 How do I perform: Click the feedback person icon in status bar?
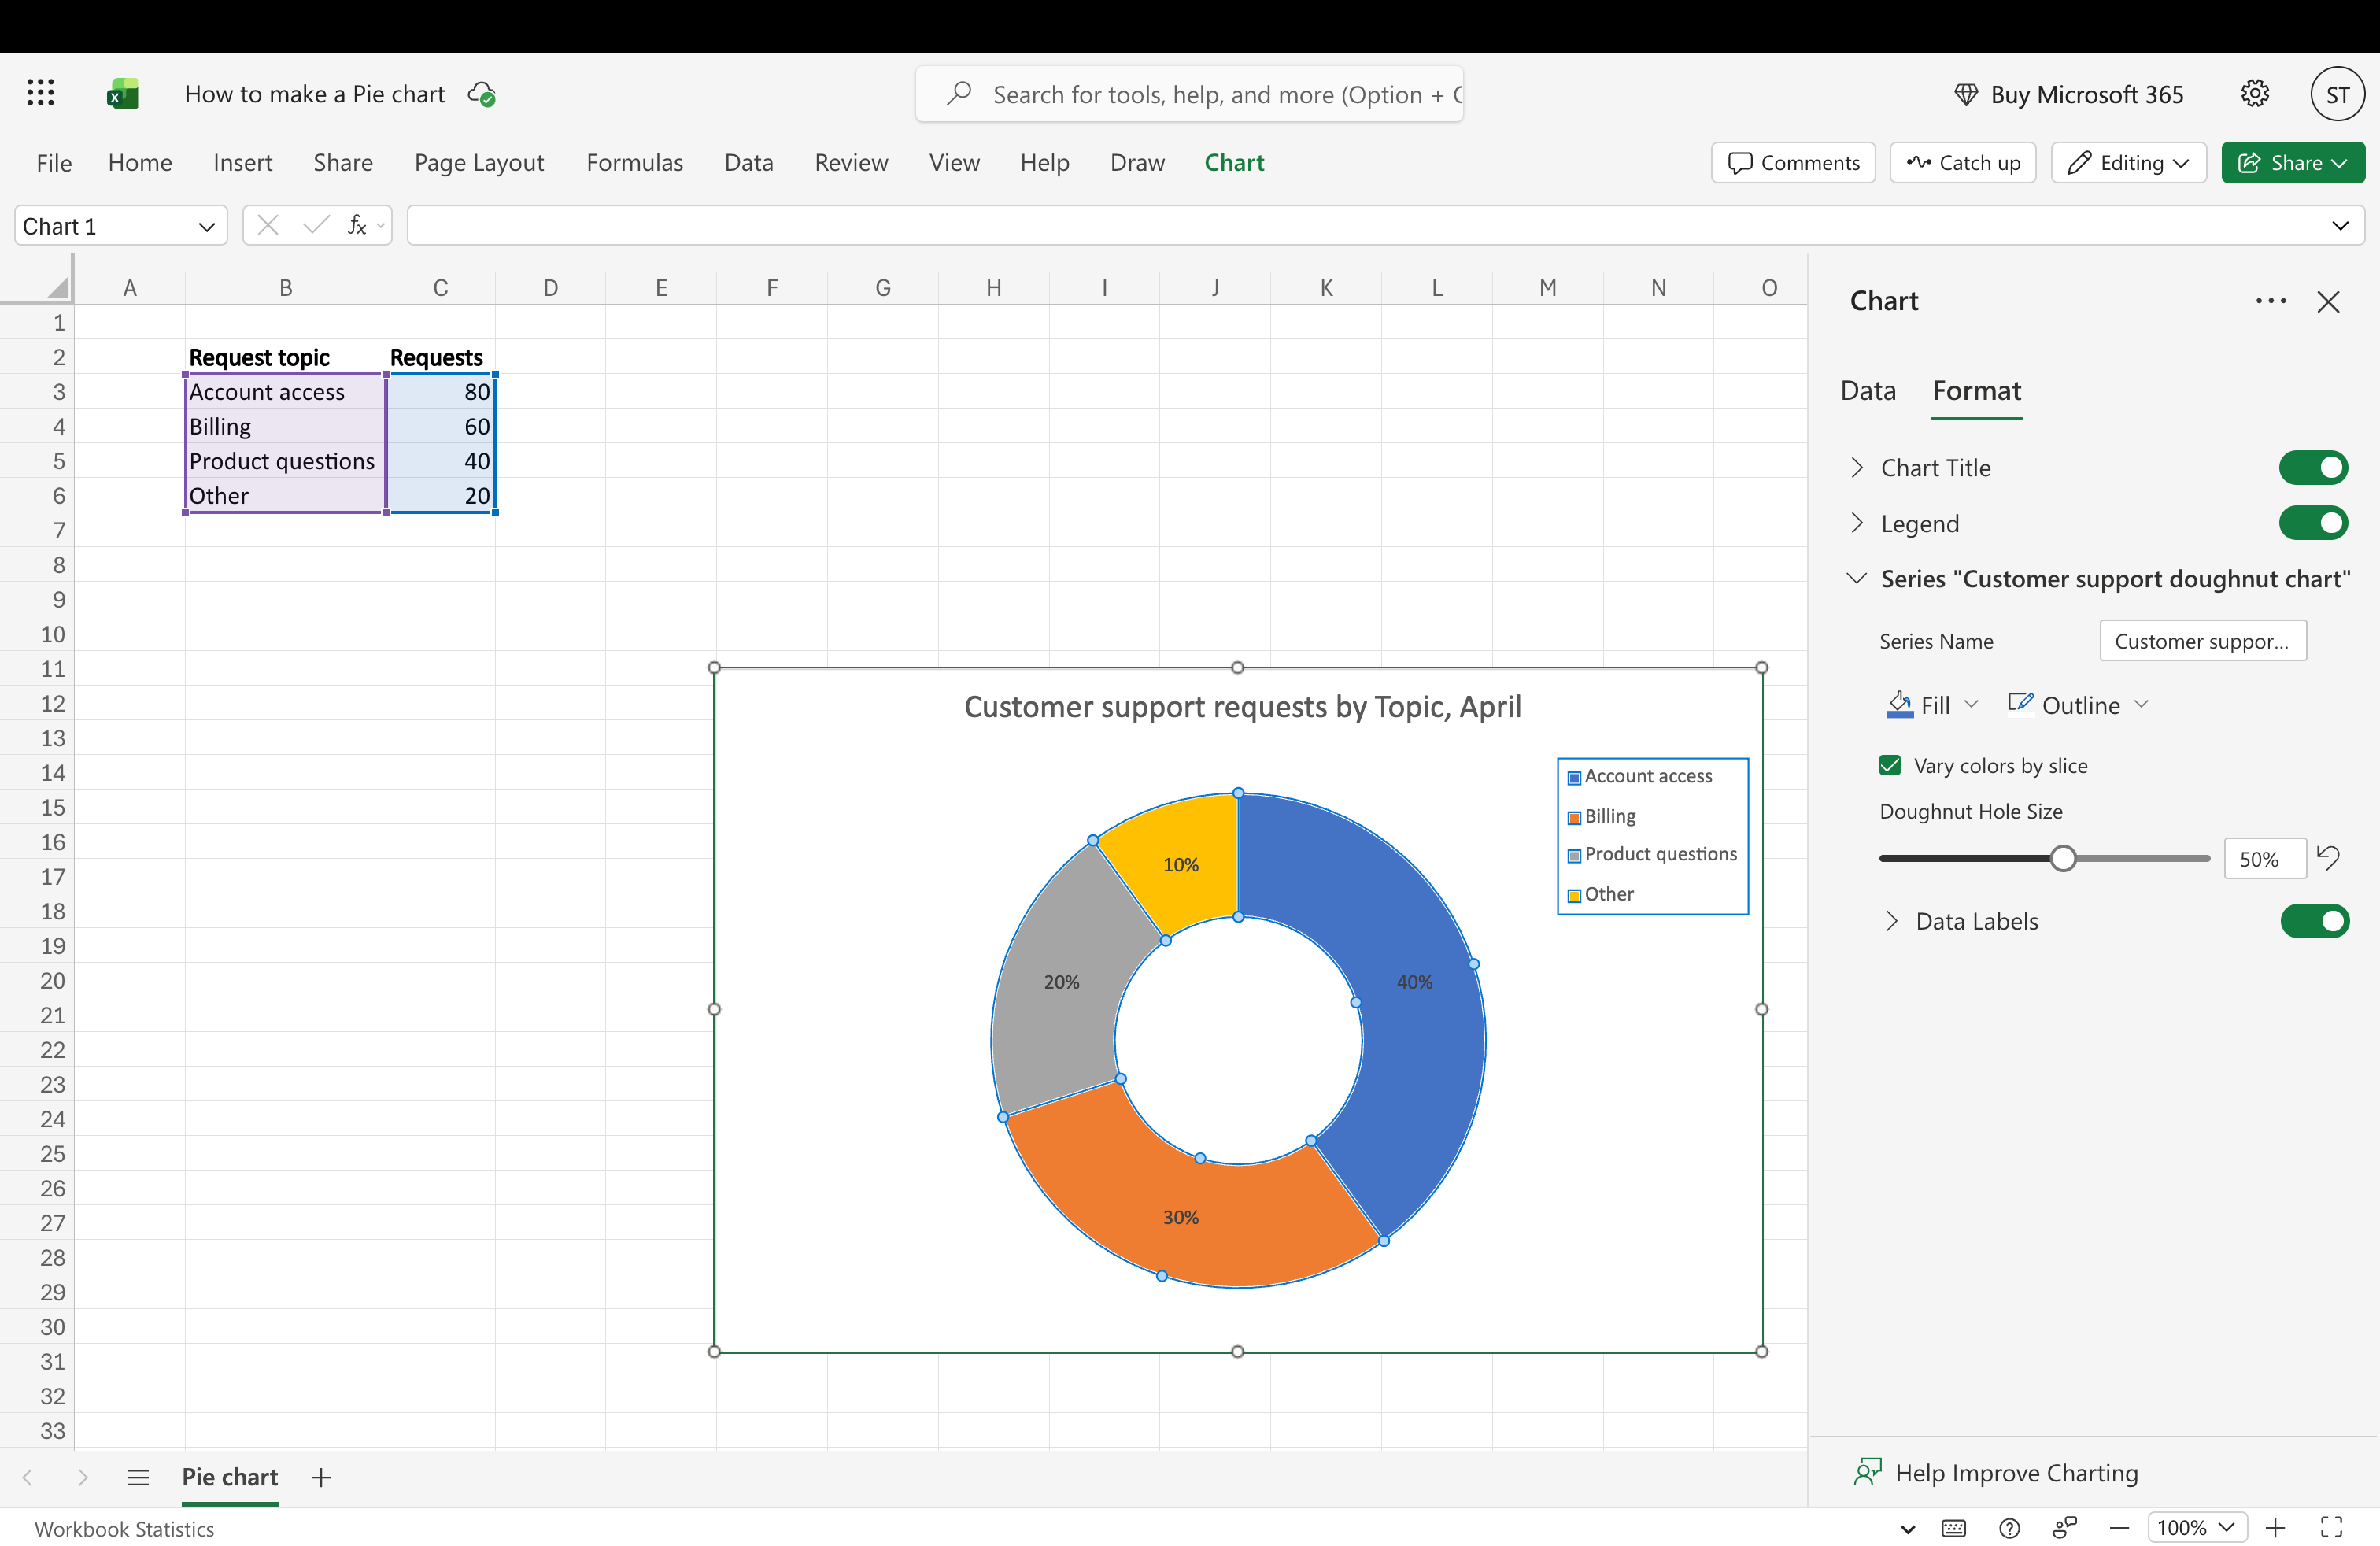2064,1528
